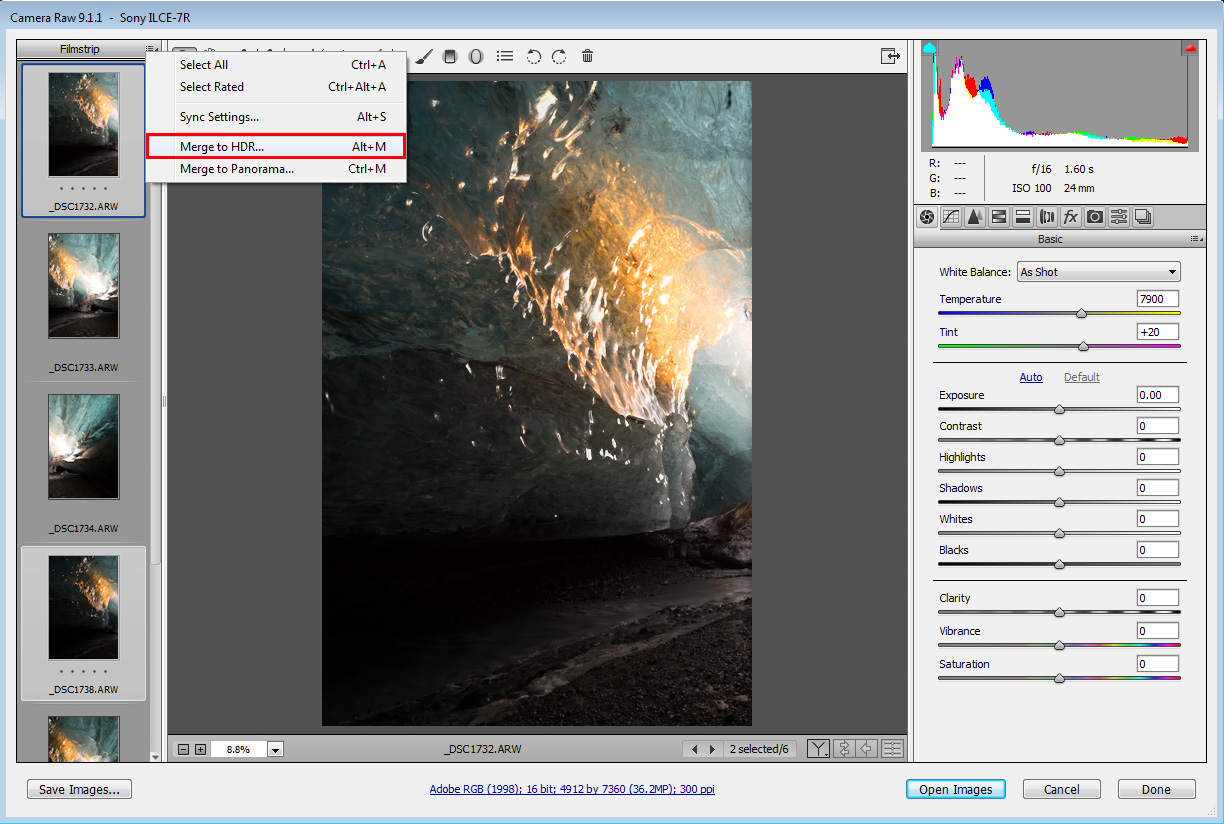1224x824 pixels.
Task: Click the Cancel button
Action: click(1062, 790)
